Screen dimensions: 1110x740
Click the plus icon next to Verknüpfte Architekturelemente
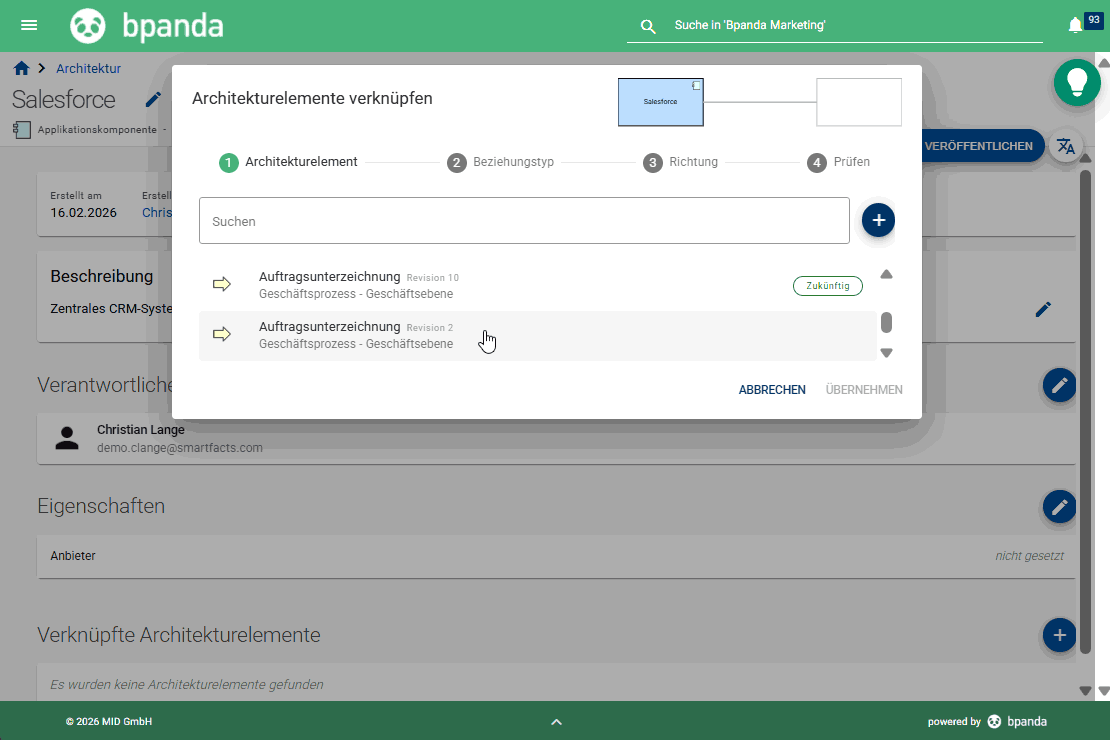pyautogui.click(x=1059, y=635)
